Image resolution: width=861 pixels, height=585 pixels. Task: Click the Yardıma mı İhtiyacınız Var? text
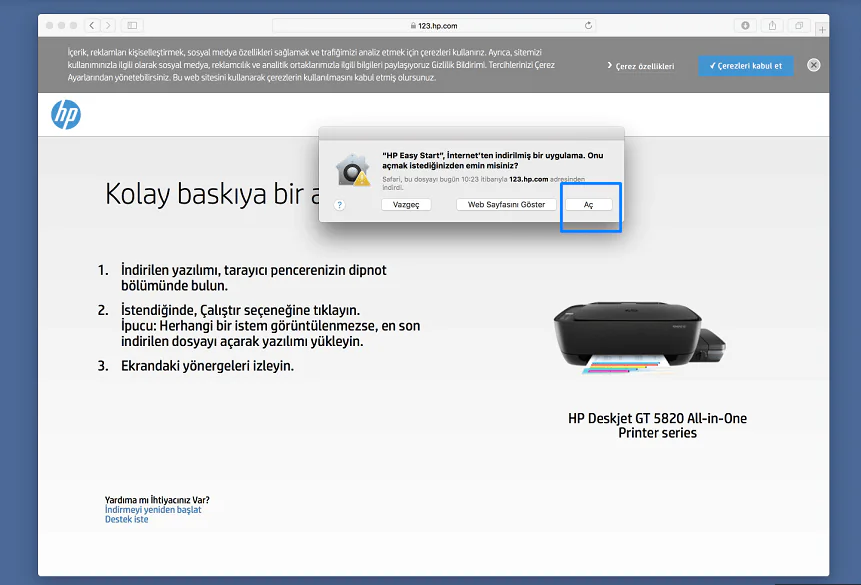click(x=157, y=500)
